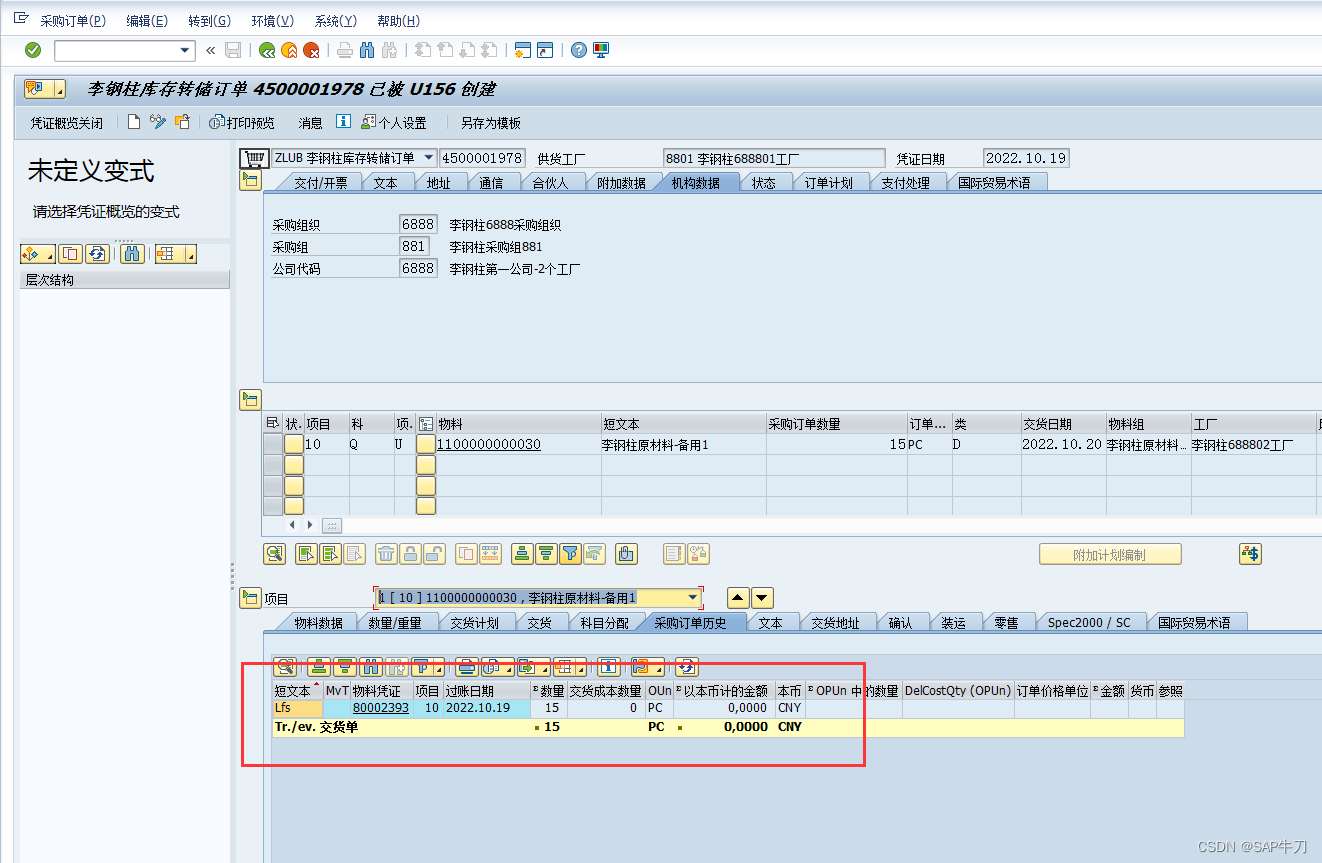The width and height of the screenshot is (1322, 863).
Task: Open the 环境(V) menu
Action: click(x=273, y=21)
